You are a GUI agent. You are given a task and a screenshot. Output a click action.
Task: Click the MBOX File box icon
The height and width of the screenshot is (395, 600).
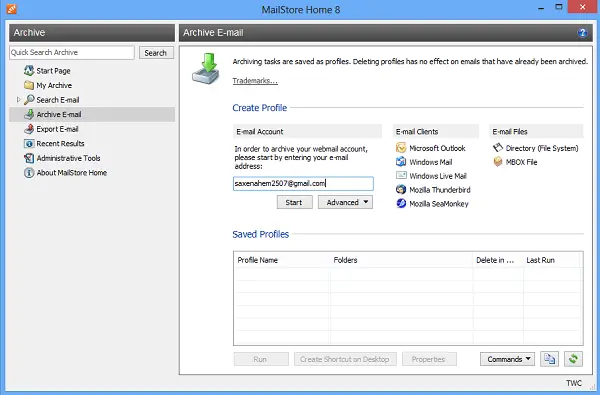coord(497,162)
